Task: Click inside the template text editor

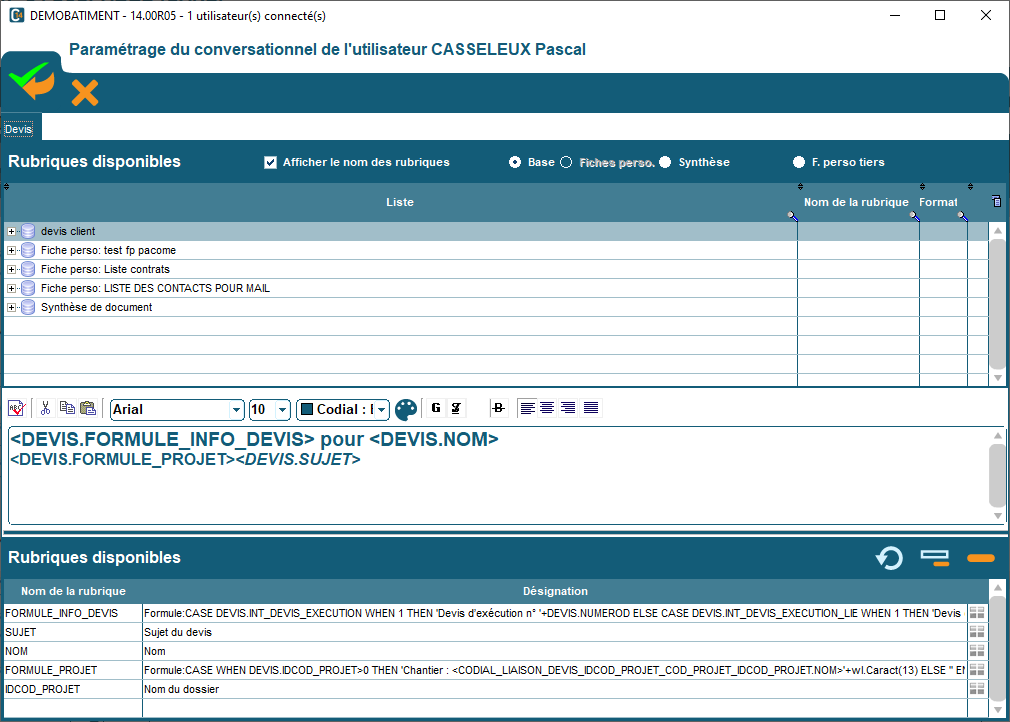Action: tap(500, 490)
